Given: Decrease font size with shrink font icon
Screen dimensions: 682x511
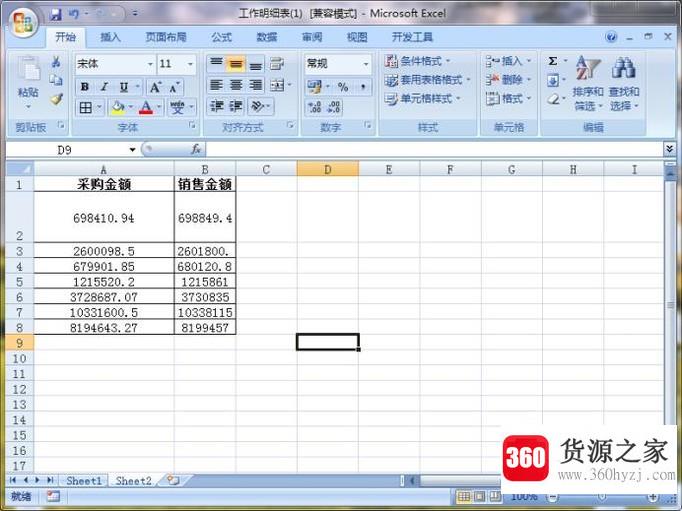Looking at the screenshot, I should click(x=175, y=88).
